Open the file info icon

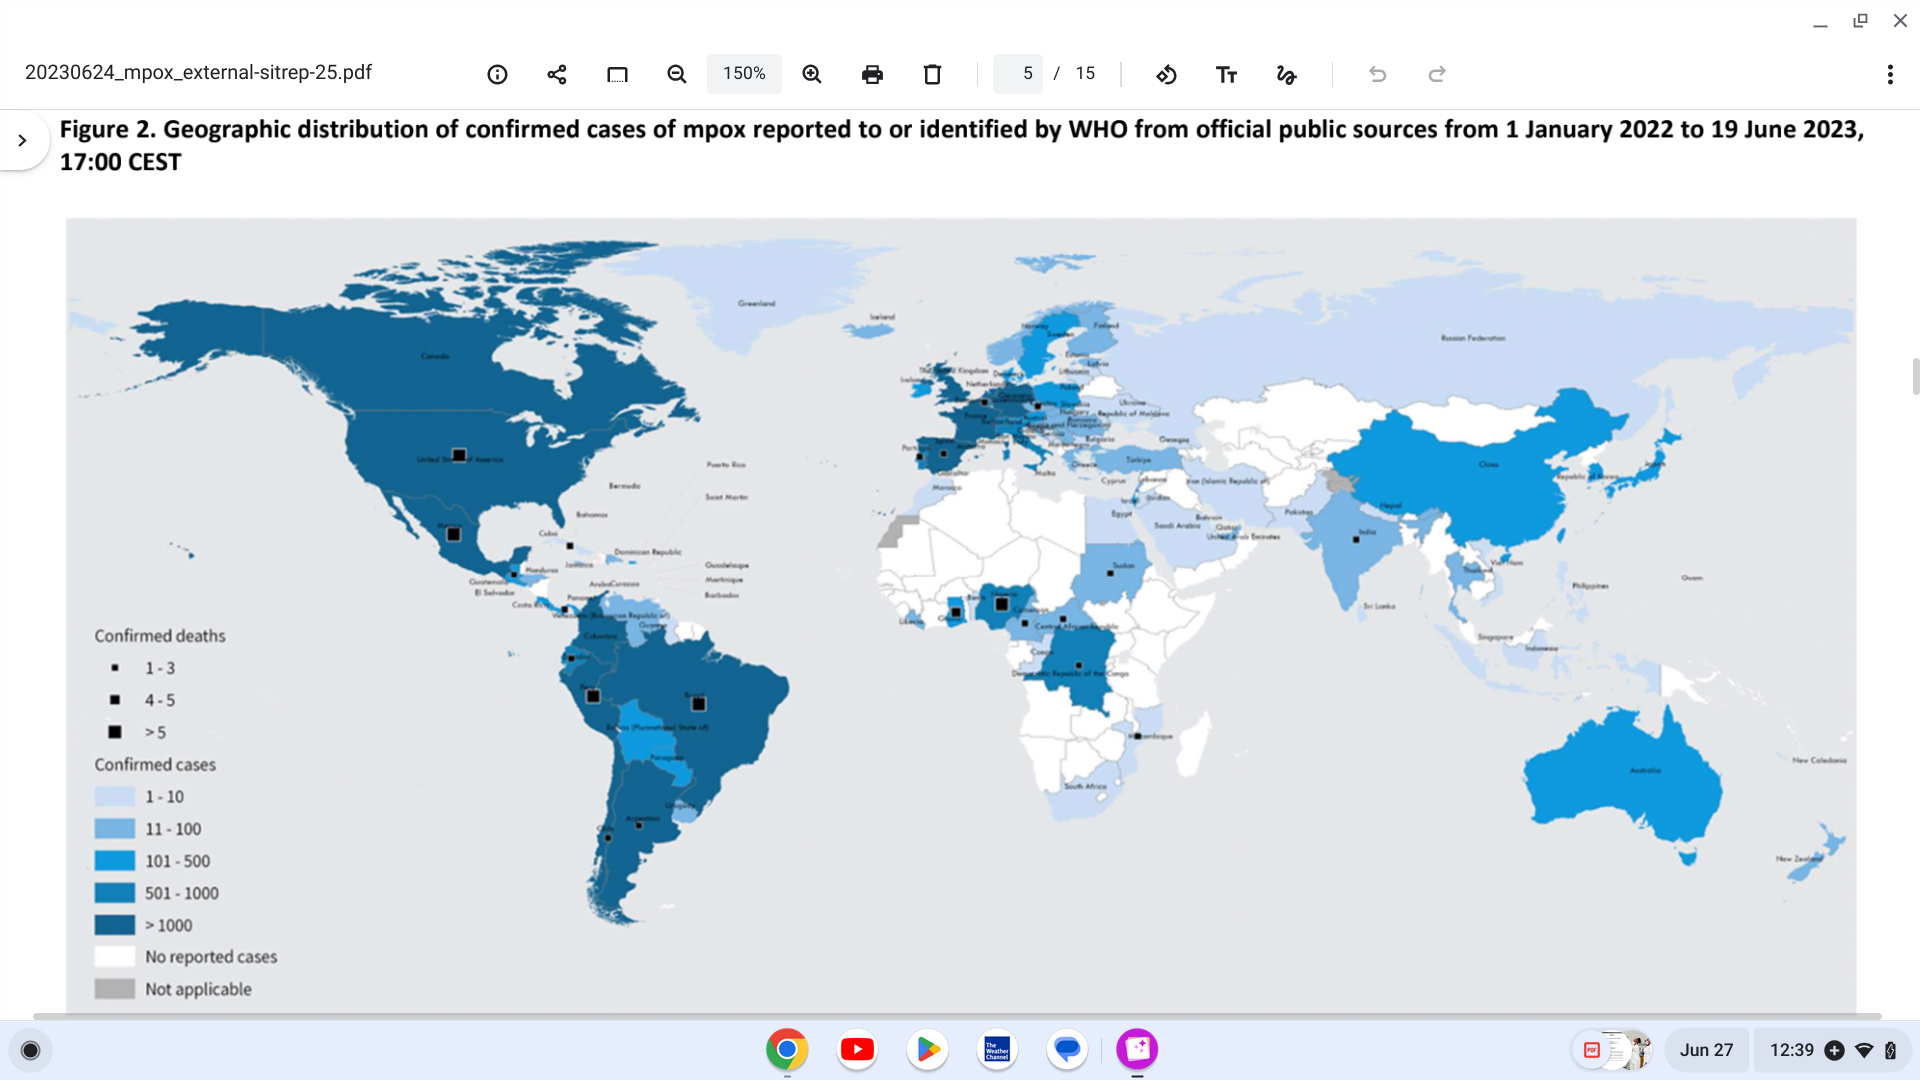pos(497,74)
